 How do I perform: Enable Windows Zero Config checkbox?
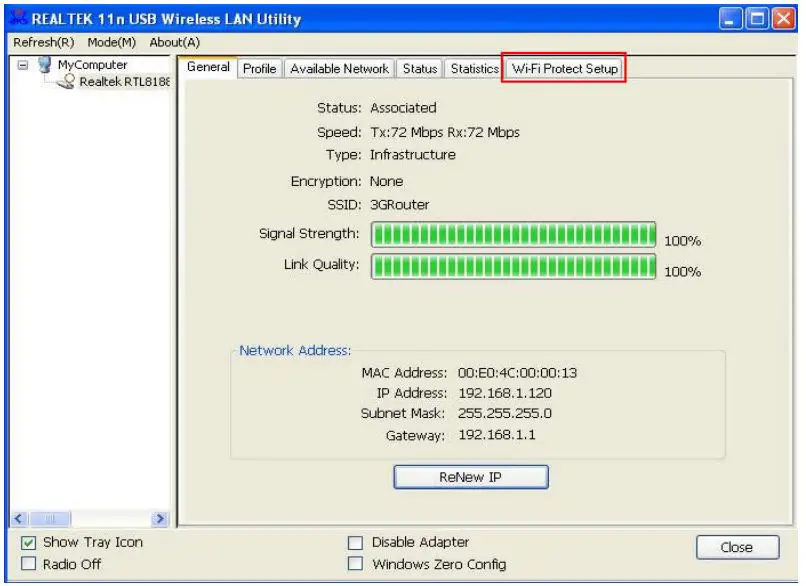(x=355, y=564)
